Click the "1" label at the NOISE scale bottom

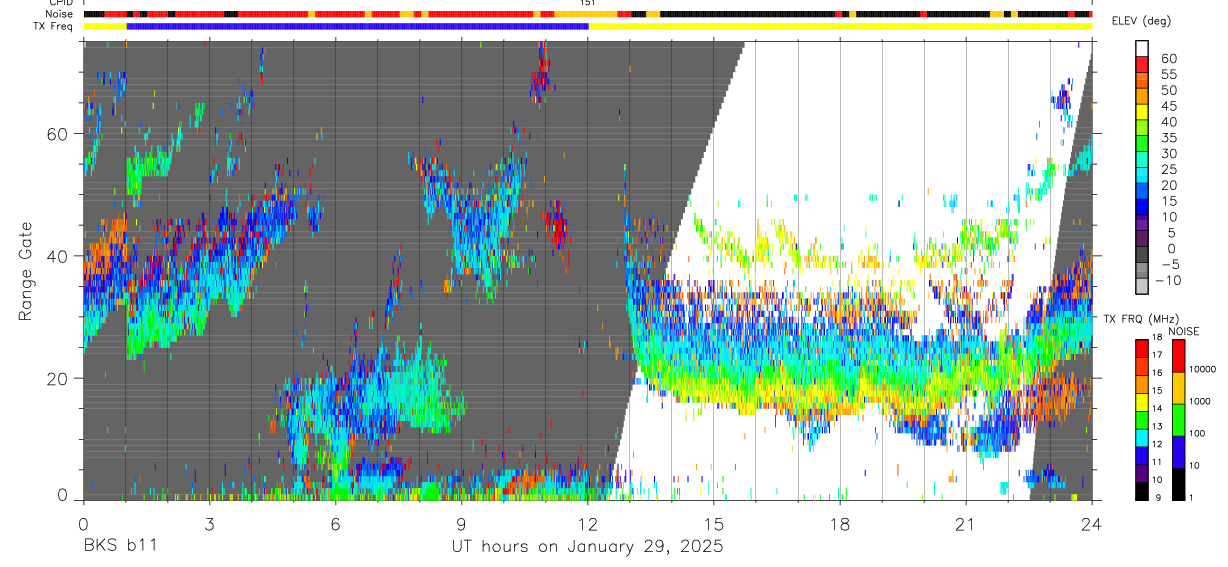point(1193,497)
